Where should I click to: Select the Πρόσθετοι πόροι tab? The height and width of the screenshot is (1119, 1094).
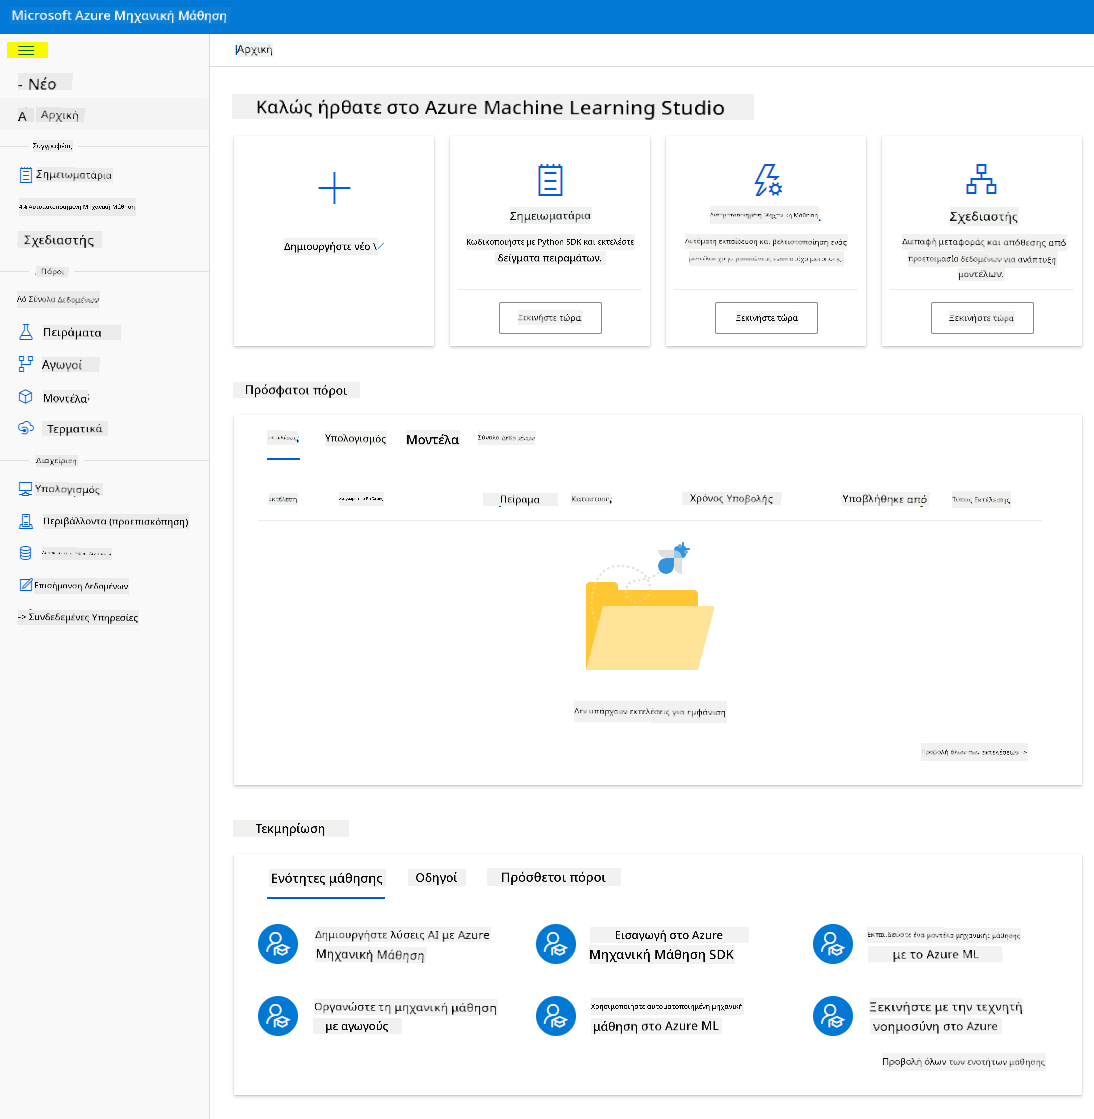coord(553,877)
